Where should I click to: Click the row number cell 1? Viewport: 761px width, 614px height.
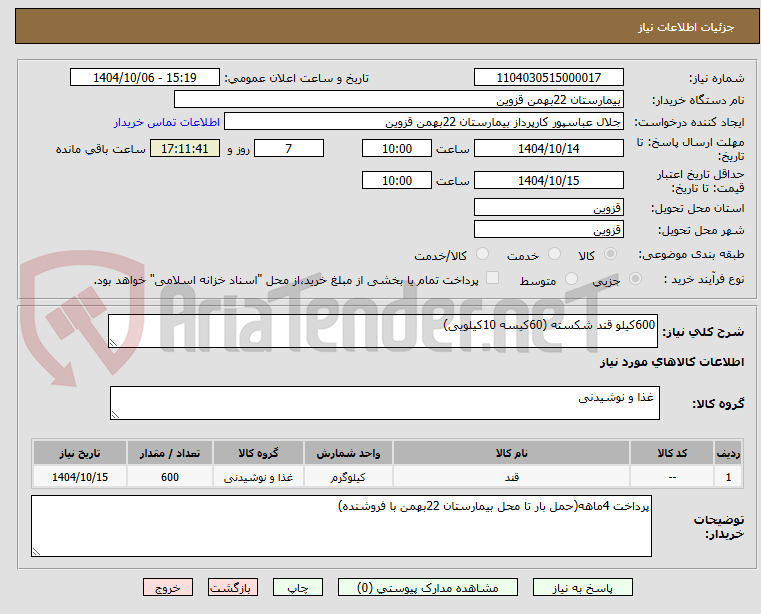(728, 477)
